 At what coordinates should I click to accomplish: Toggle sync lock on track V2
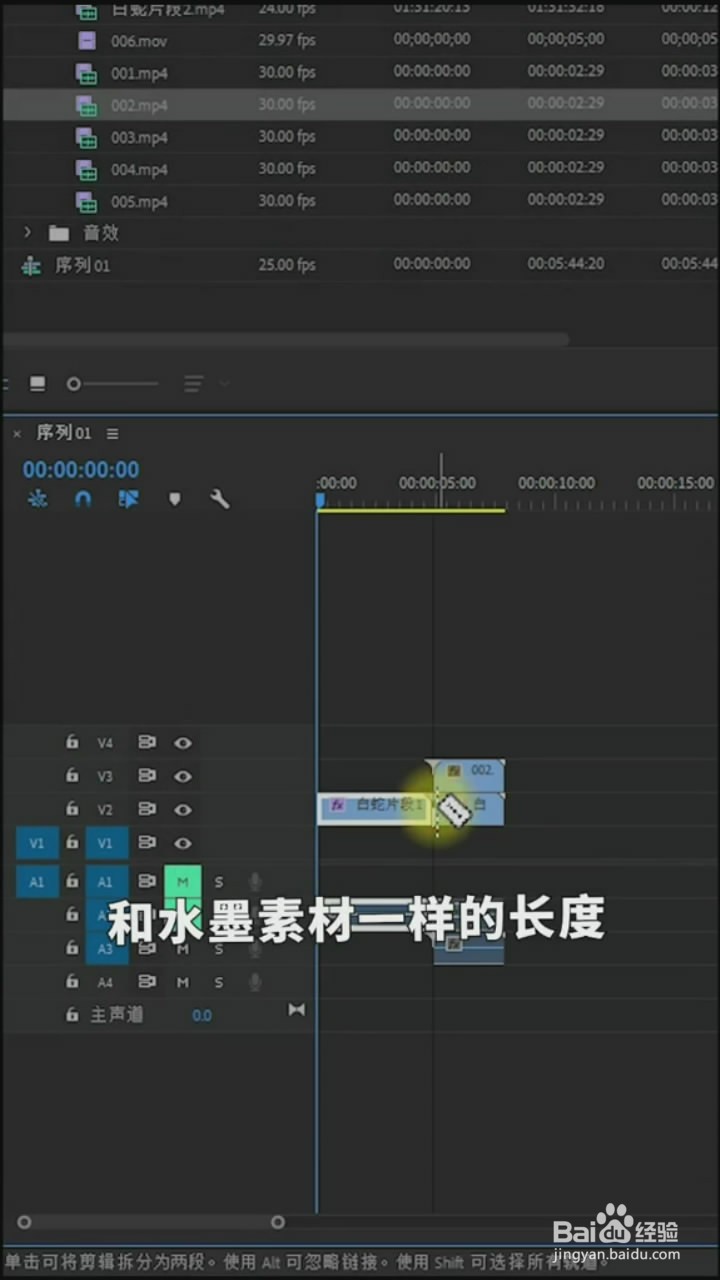147,809
